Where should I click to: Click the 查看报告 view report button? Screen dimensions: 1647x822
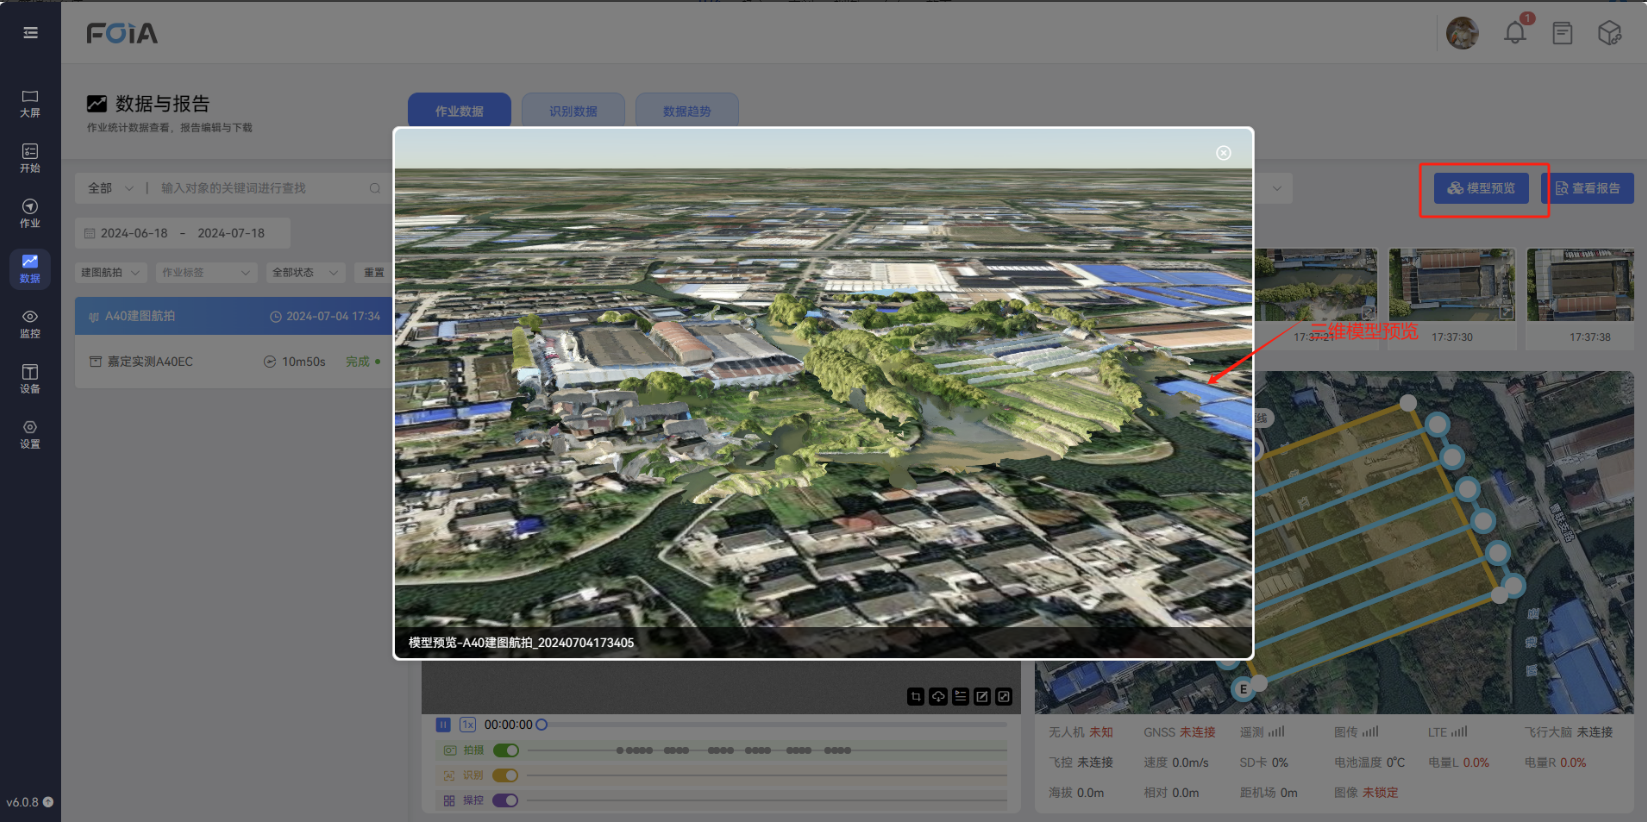point(1587,188)
